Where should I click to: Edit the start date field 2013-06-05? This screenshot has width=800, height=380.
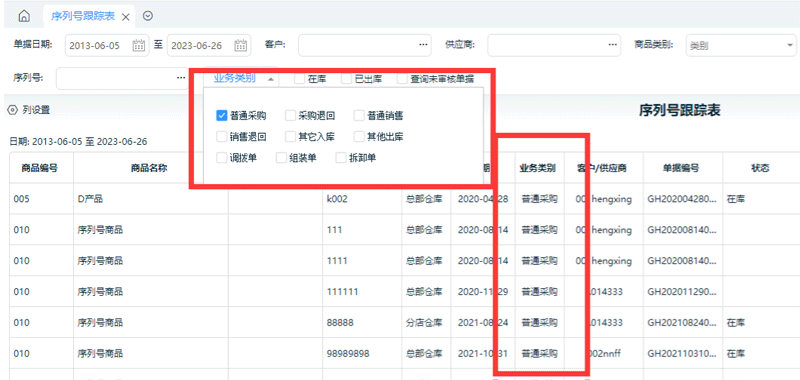coord(107,45)
